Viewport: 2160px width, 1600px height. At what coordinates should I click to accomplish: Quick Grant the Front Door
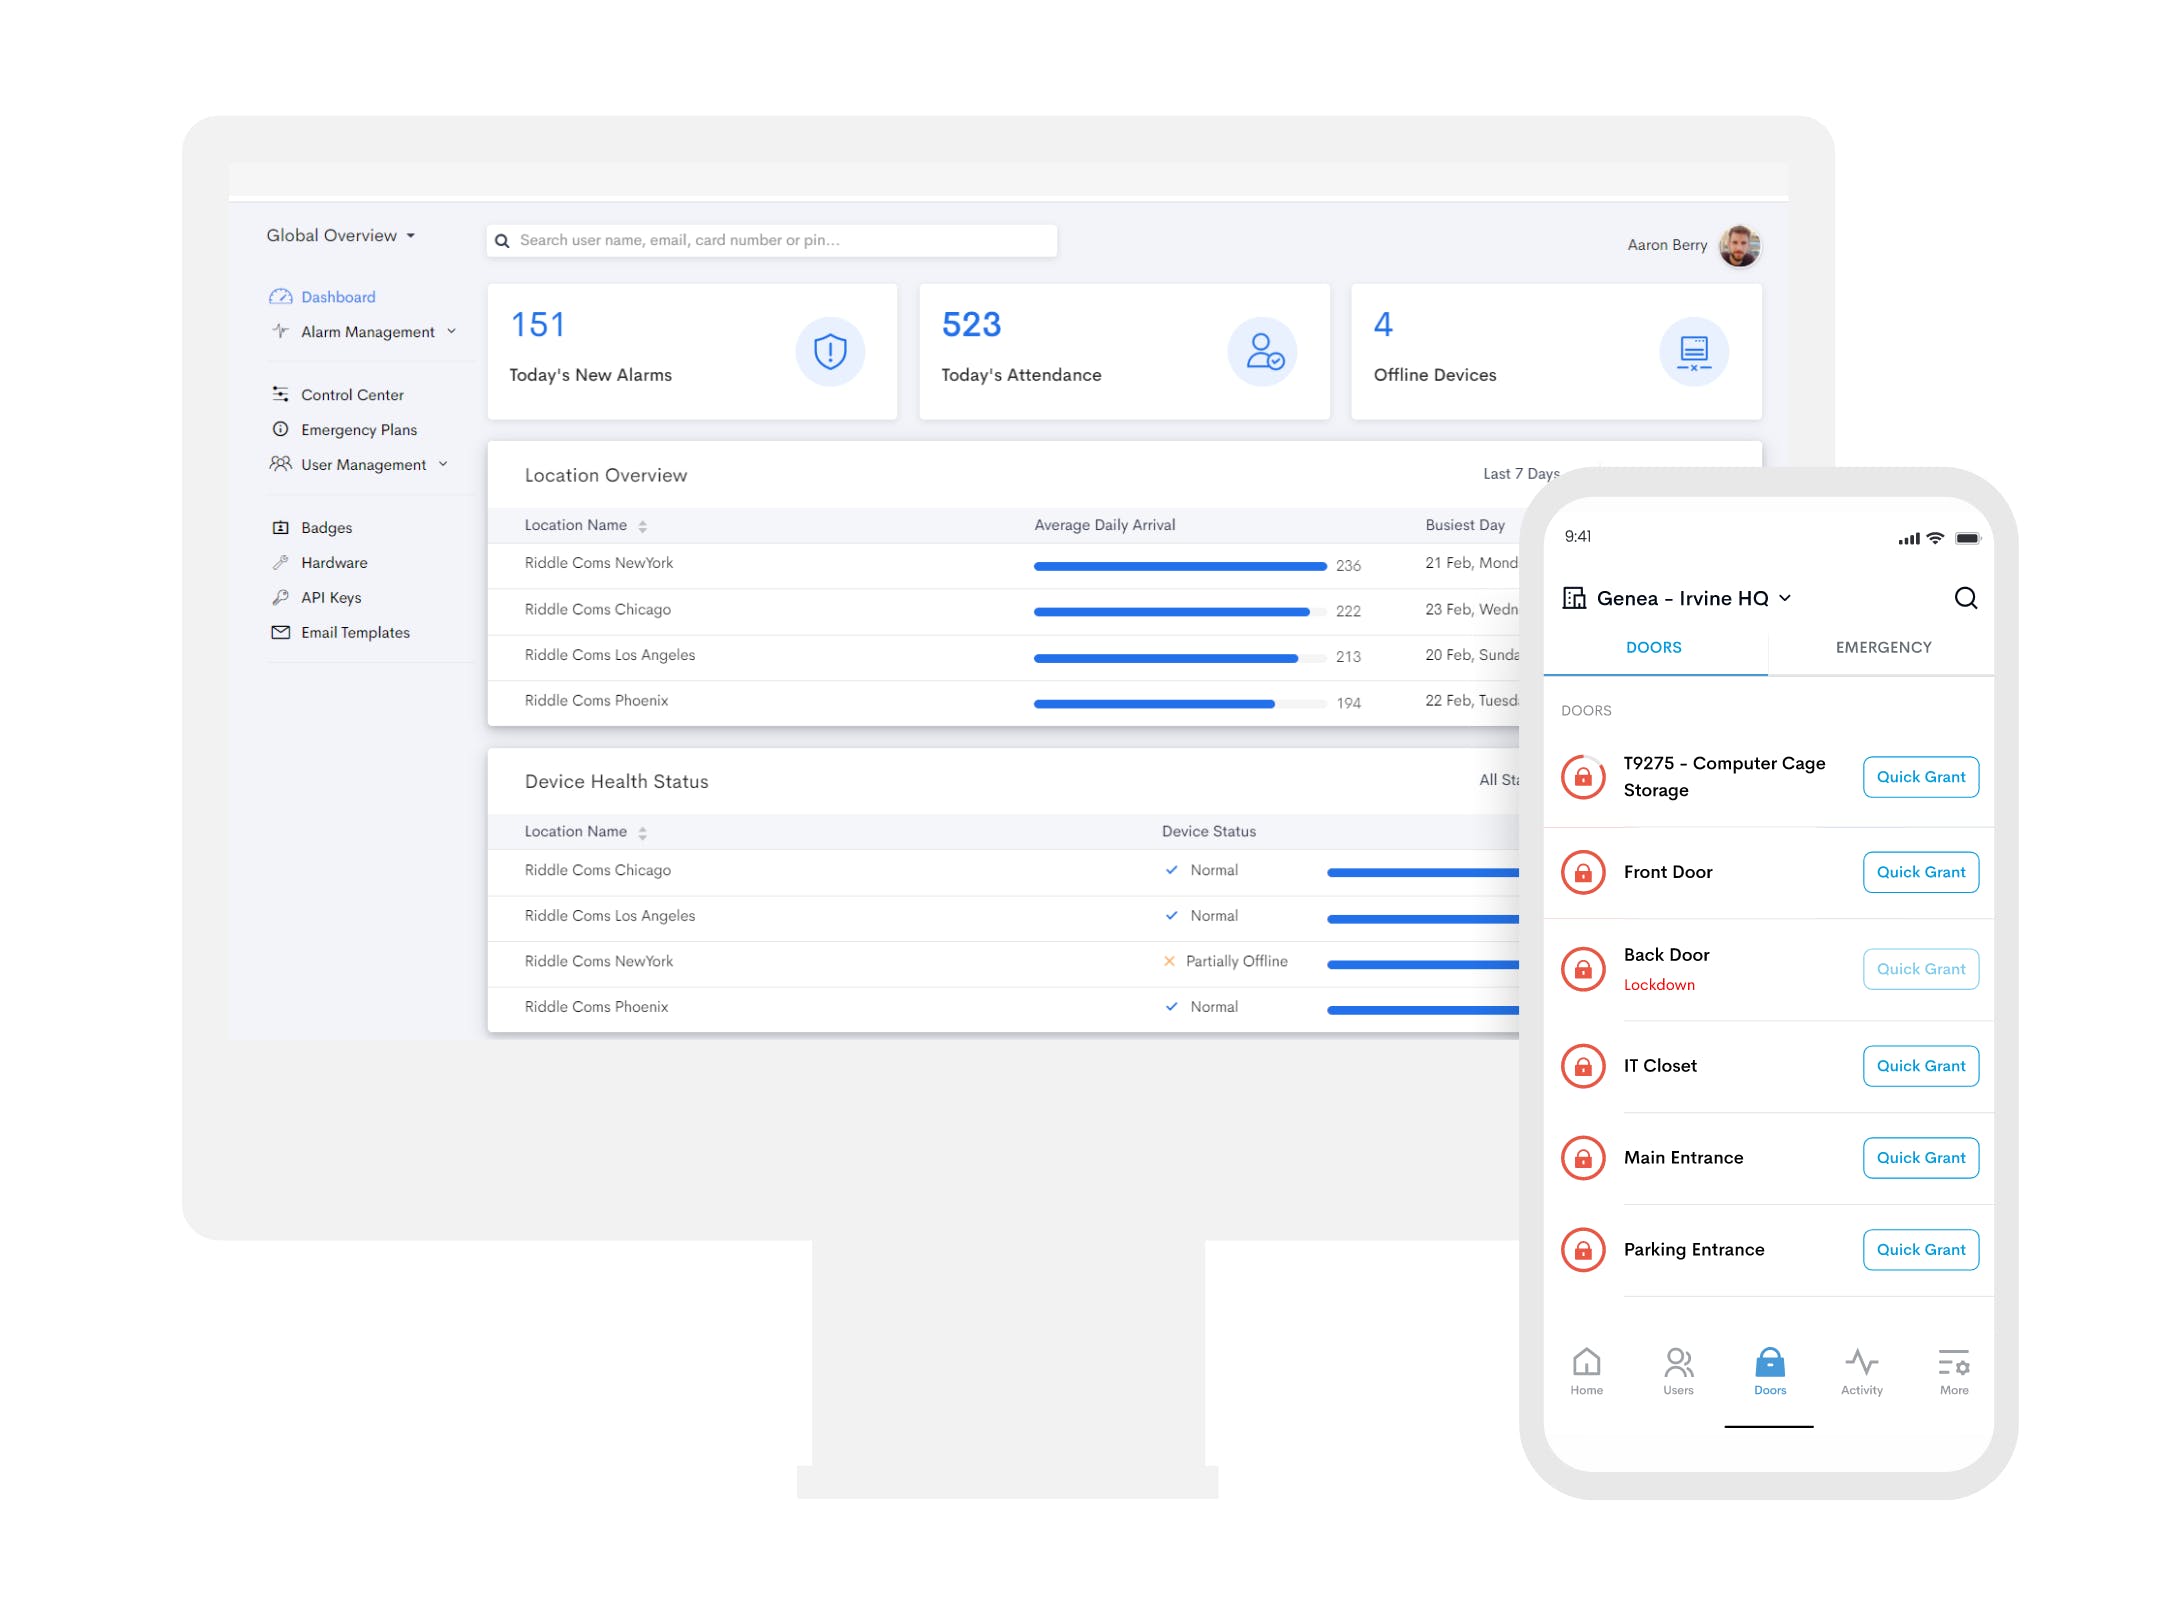pyautogui.click(x=1920, y=872)
